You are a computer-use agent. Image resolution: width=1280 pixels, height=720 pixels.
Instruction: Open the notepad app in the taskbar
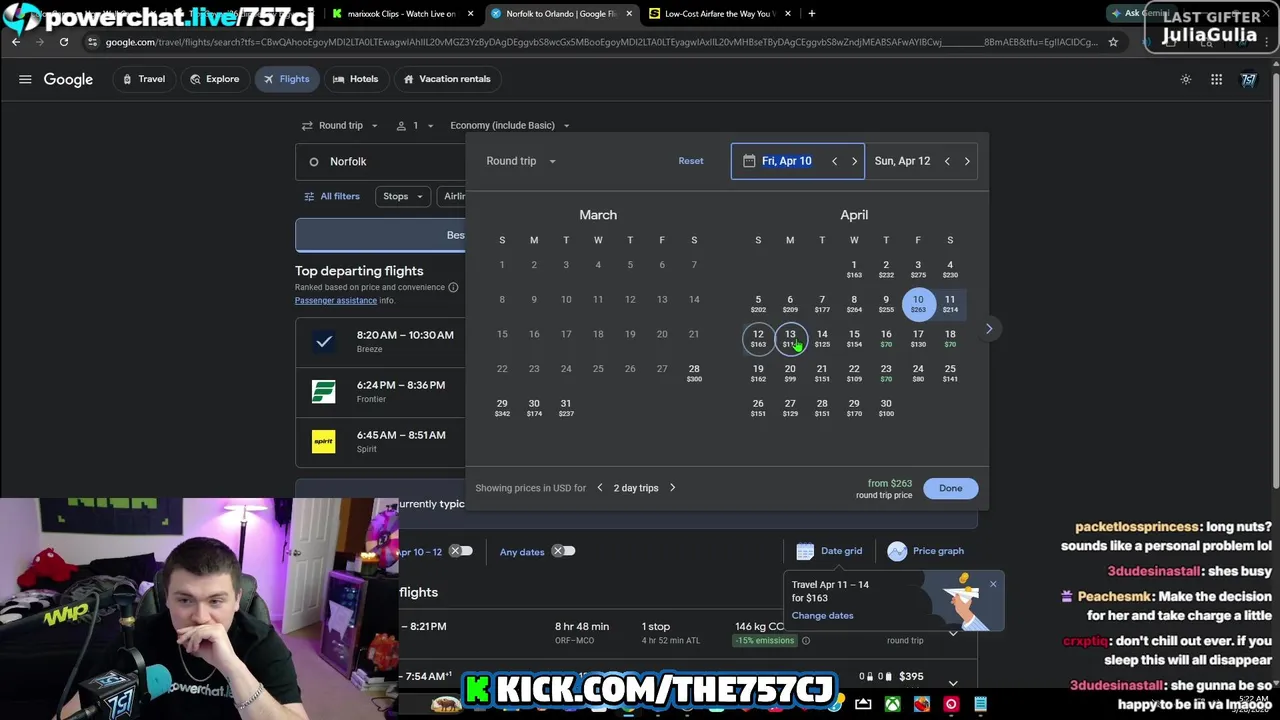point(980,705)
